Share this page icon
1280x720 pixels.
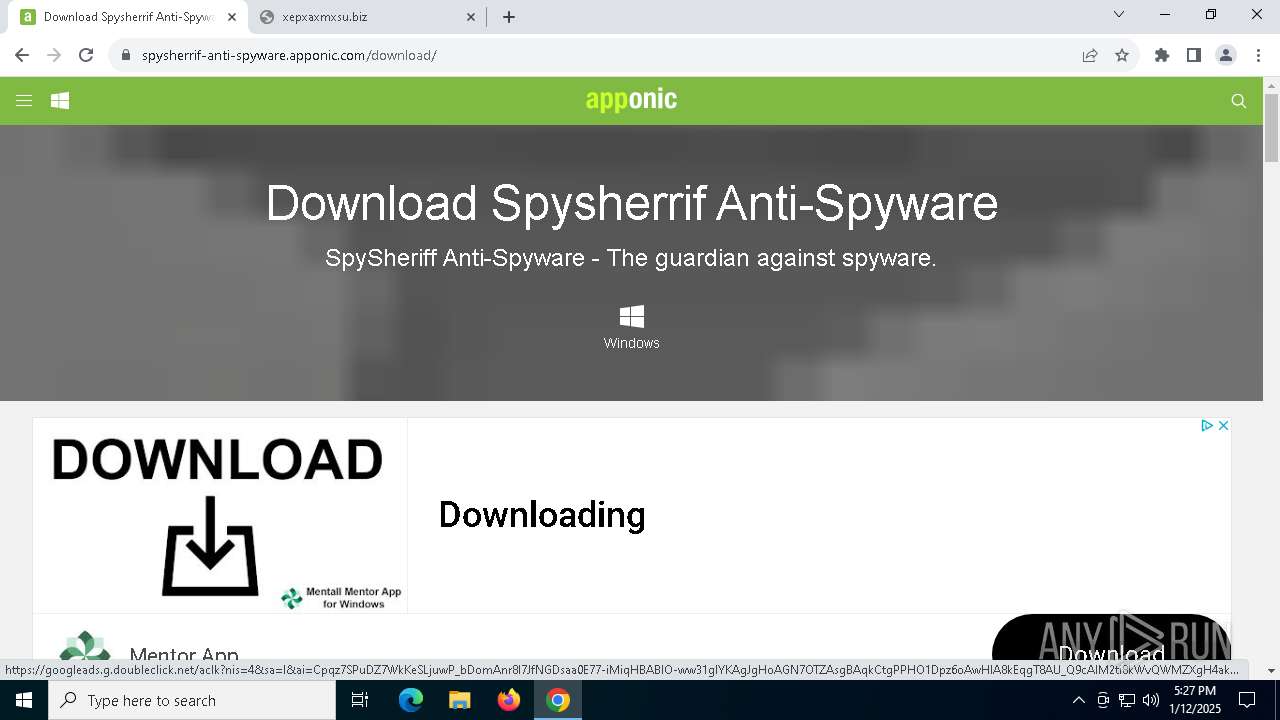(x=1090, y=55)
